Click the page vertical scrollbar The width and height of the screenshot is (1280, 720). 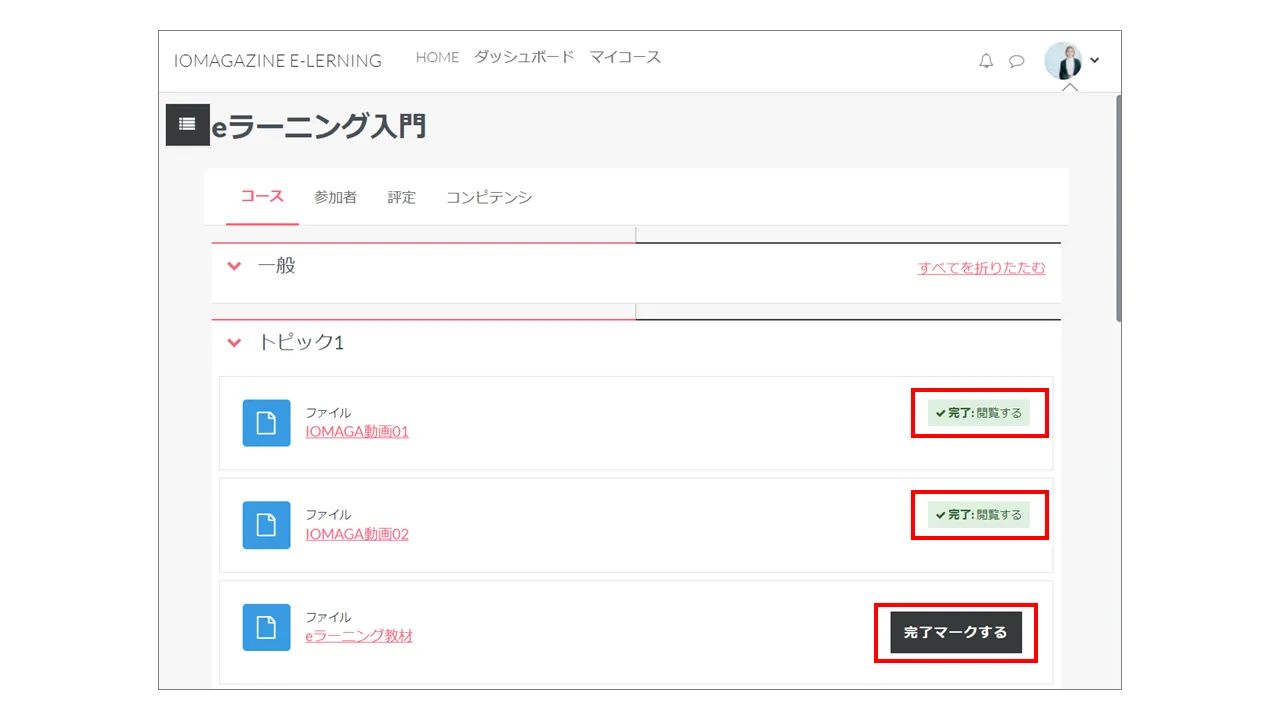coord(1118,210)
